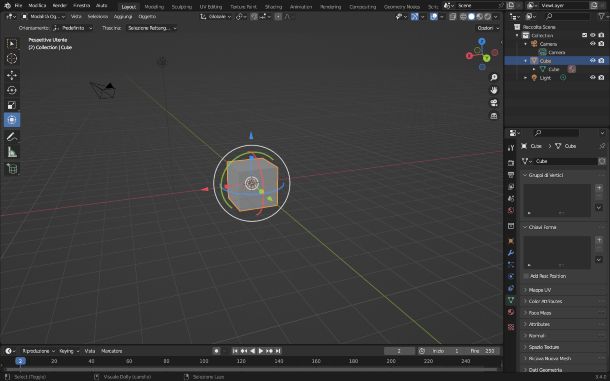This screenshot has width=610, height=381.
Task: Select the Scale tool
Action: [x=12, y=105]
